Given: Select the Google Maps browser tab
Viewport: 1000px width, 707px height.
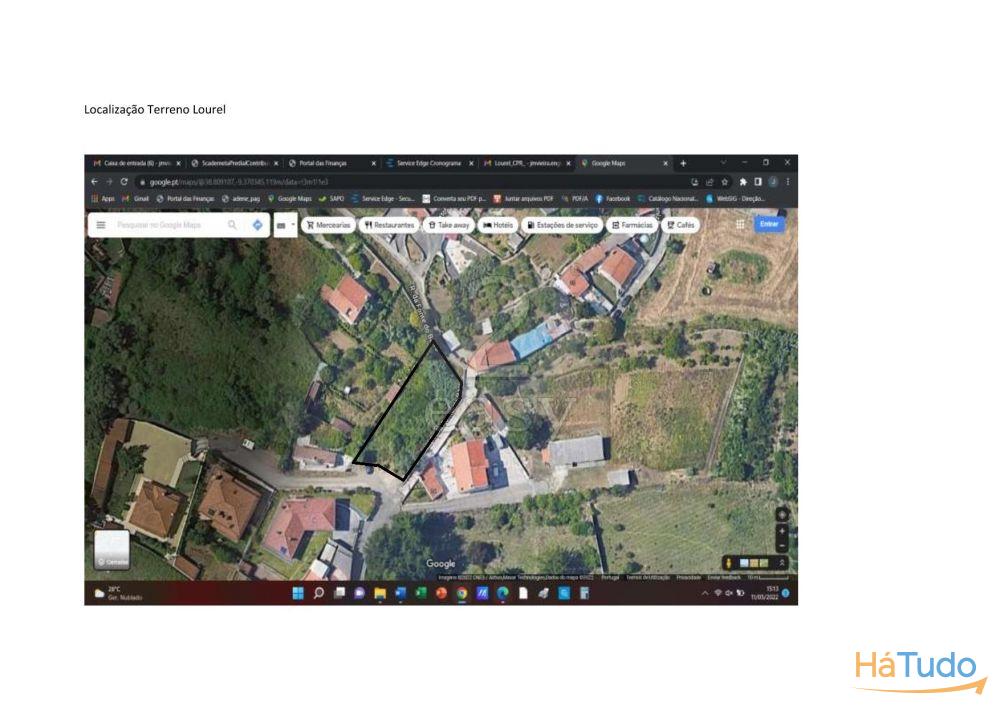Looking at the screenshot, I should click(624, 163).
